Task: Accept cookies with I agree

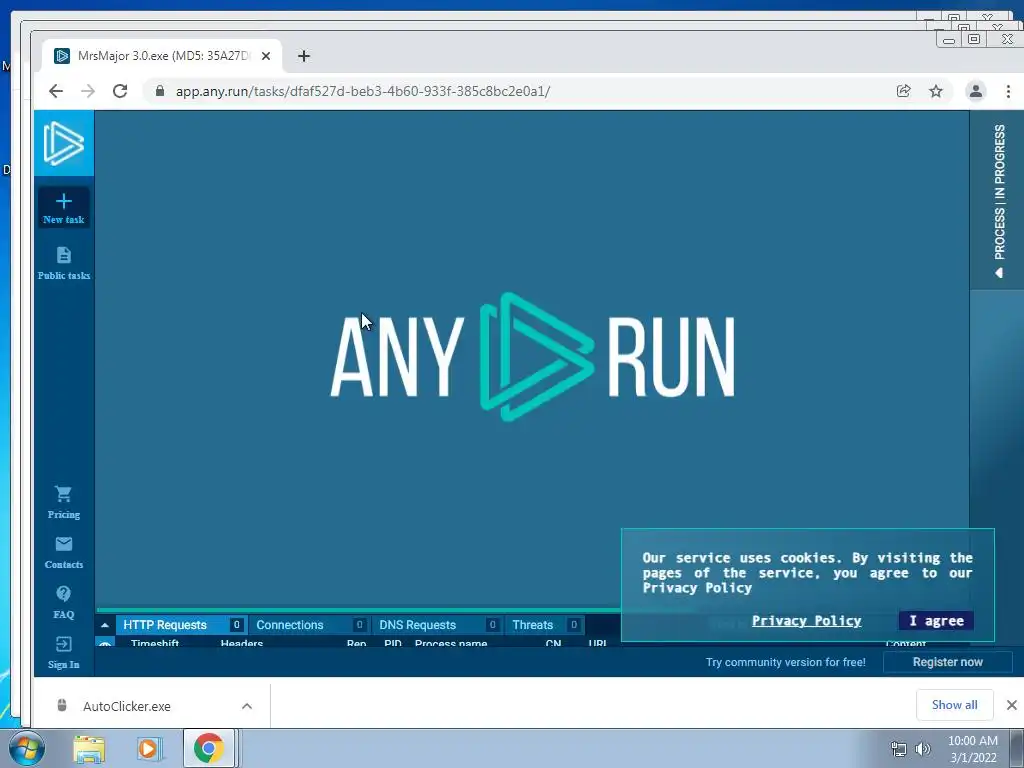Action: click(936, 620)
